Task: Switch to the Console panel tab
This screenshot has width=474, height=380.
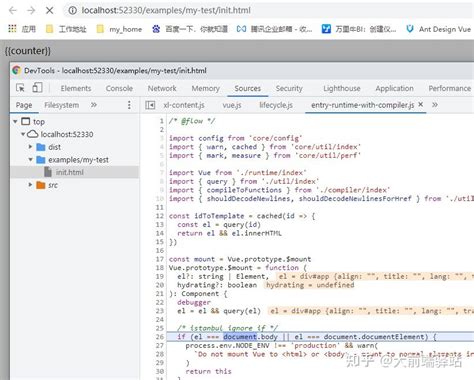Action: tap(119, 88)
